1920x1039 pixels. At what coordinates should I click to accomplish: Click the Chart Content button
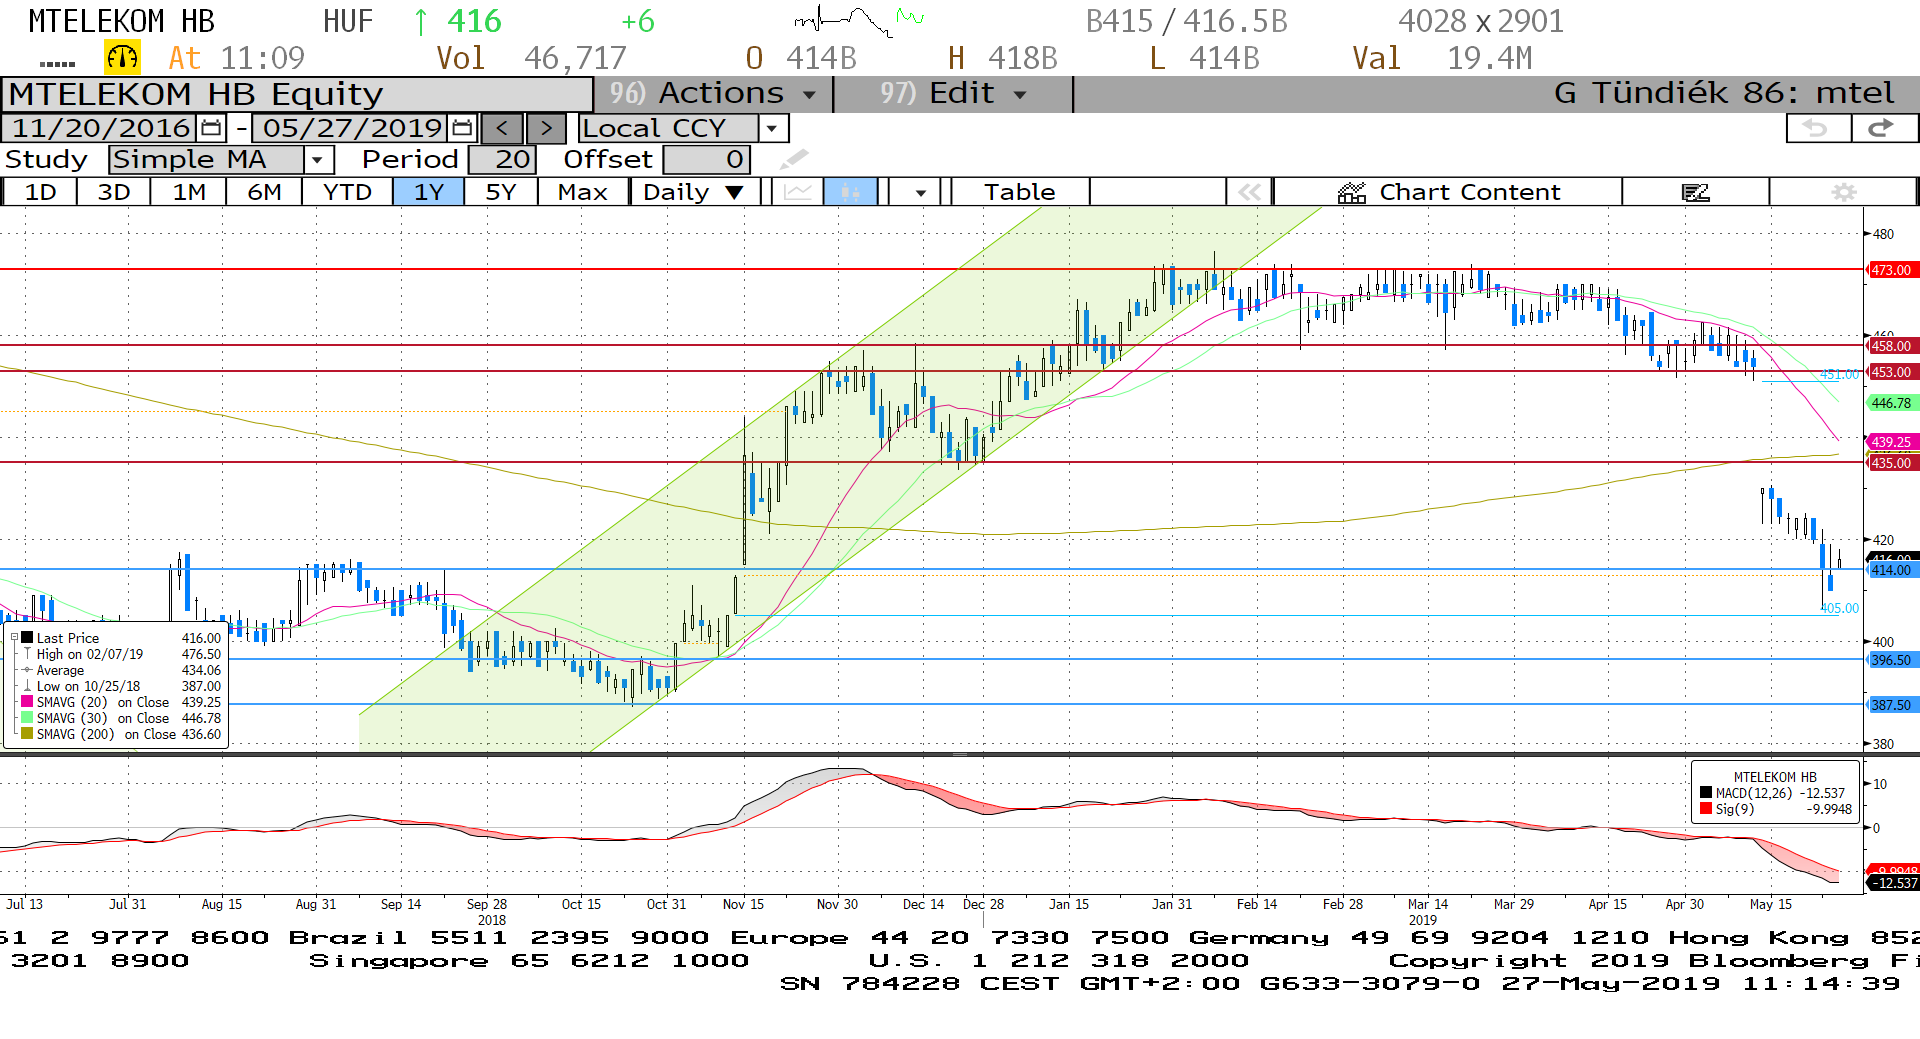point(1448,192)
